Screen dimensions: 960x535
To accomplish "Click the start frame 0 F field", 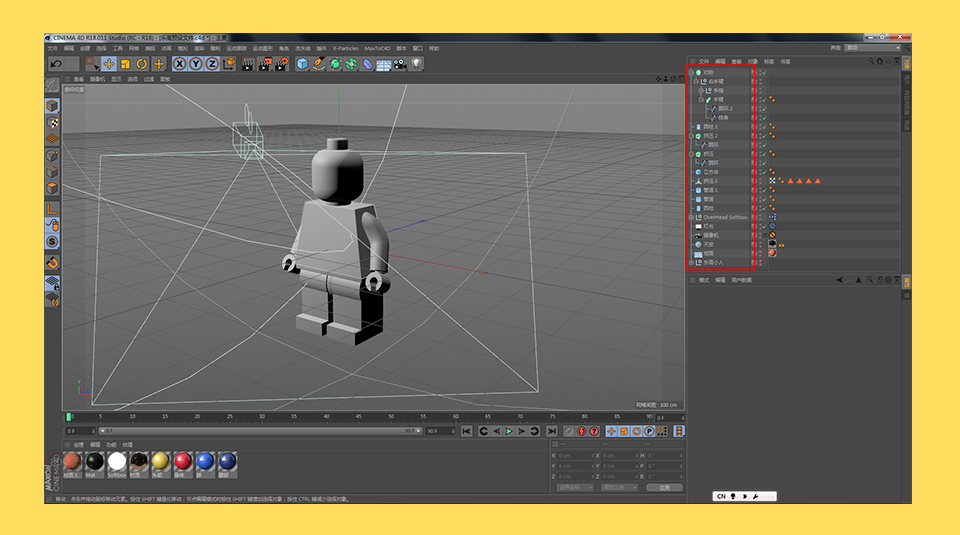I will [79, 432].
